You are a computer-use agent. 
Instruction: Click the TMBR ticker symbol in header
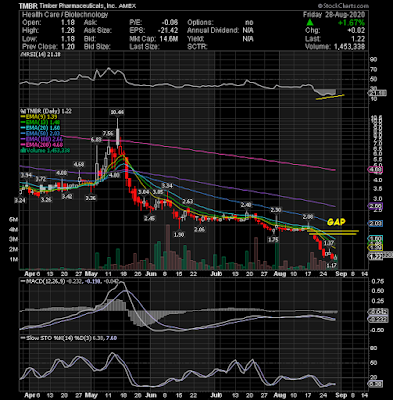[28, 6]
